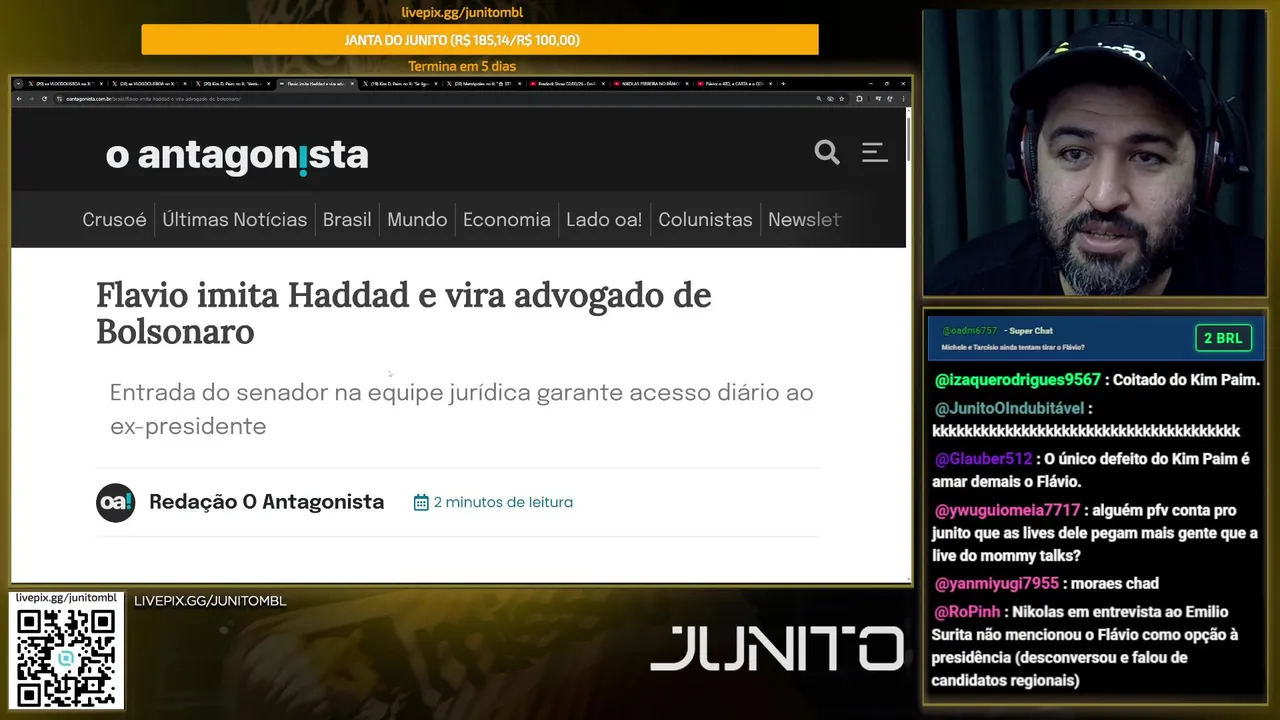
Task: Reload the page with the refresh icon
Action: pos(44,99)
